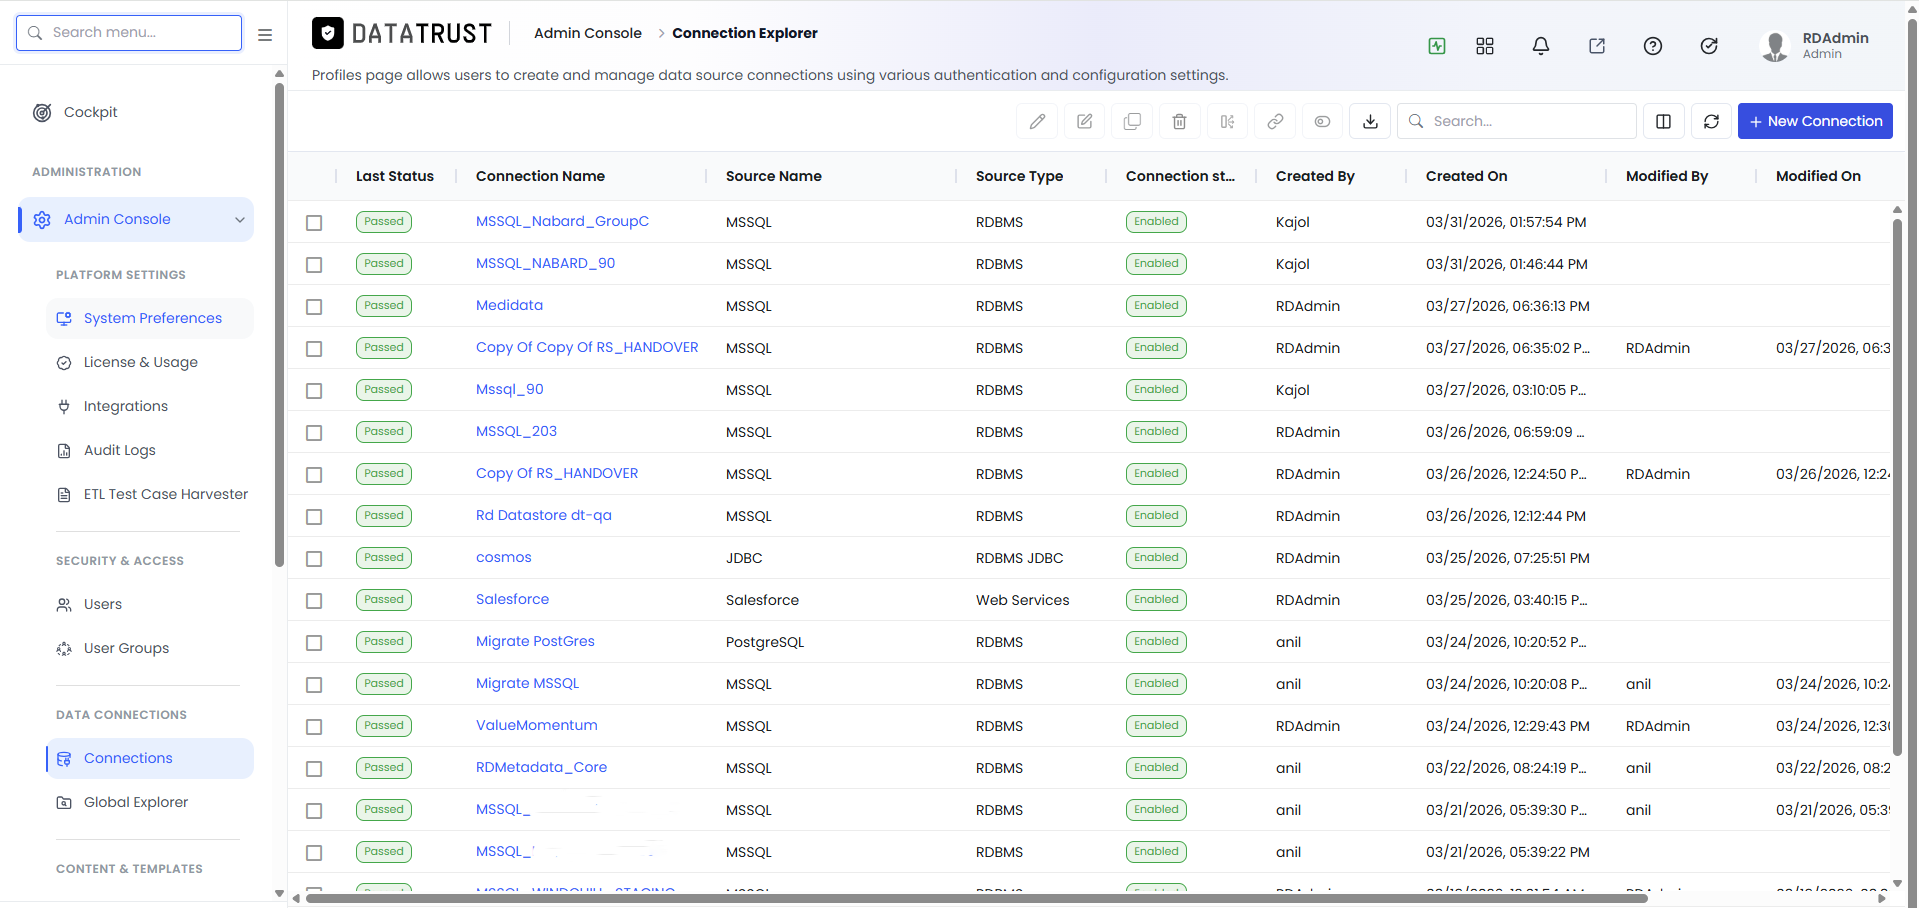This screenshot has width=1919, height=908.
Task: Open the help question mark icon
Action: pyautogui.click(x=1653, y=46)
